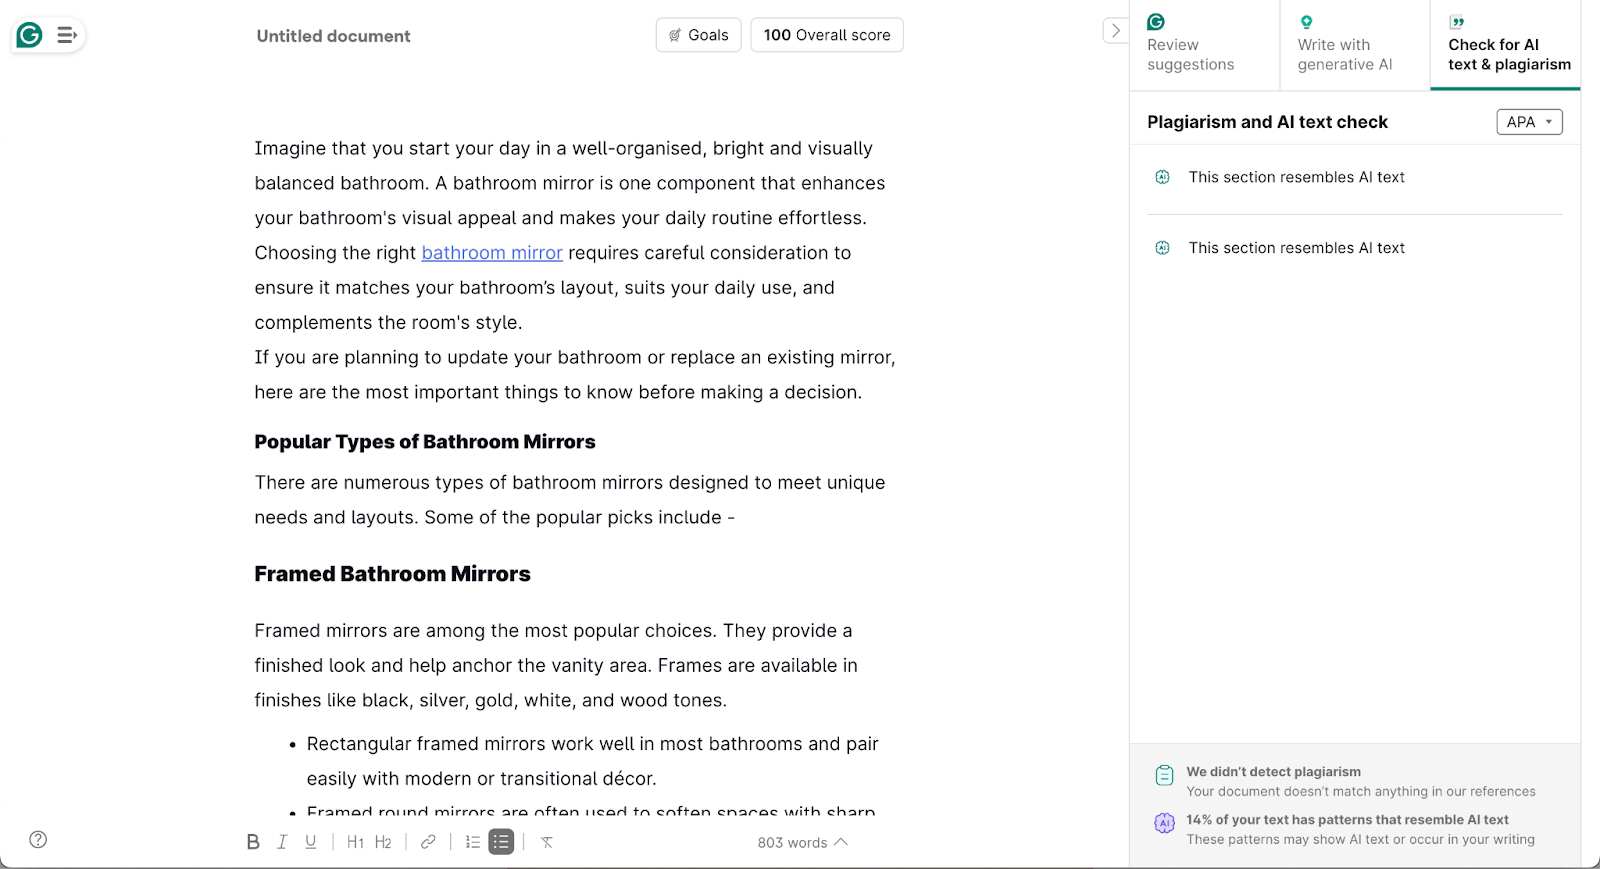The width and height of the screenshot is (1600, 869).
Task: Click the Goals button
Action: [x=698, y=35]
